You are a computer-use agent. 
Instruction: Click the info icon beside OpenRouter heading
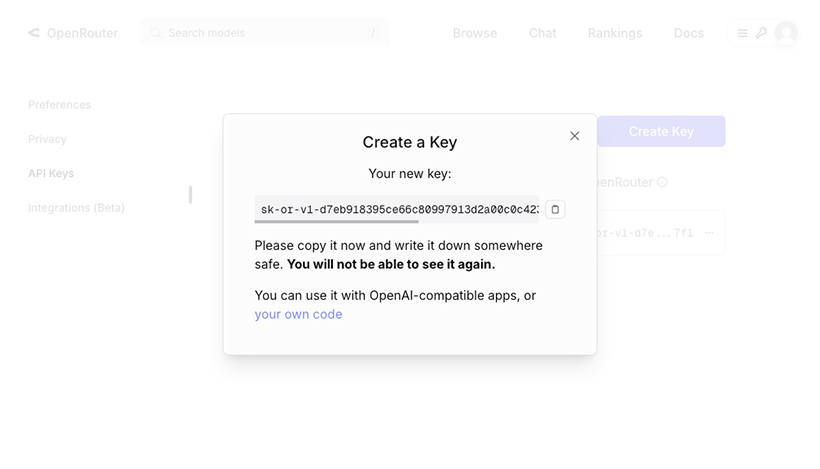pyautogui.click(x=662, y=182)
